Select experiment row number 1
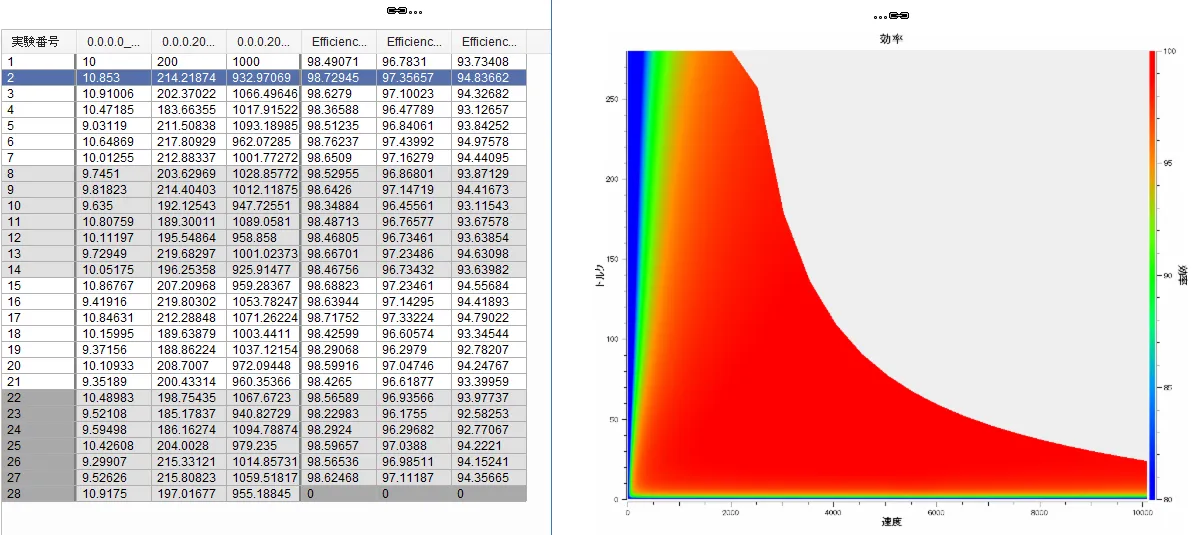The width and height of the screenshot is (1195, 535). [x=38, y=61]
